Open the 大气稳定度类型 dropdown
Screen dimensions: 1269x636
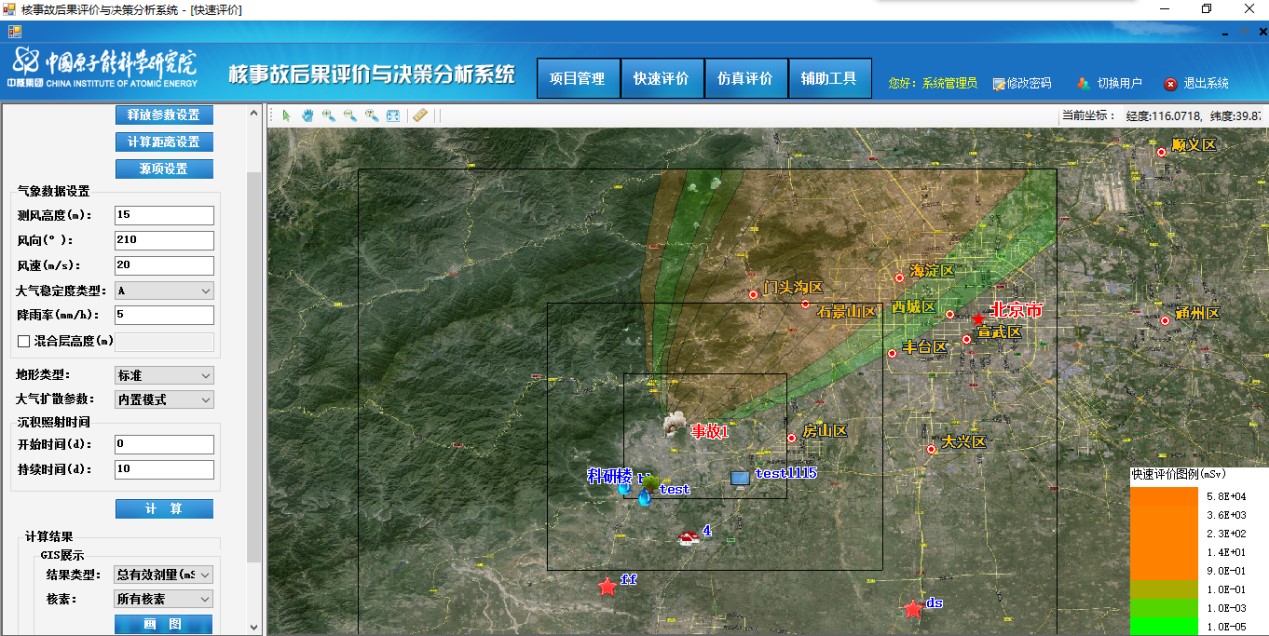[x=164, y=291]
